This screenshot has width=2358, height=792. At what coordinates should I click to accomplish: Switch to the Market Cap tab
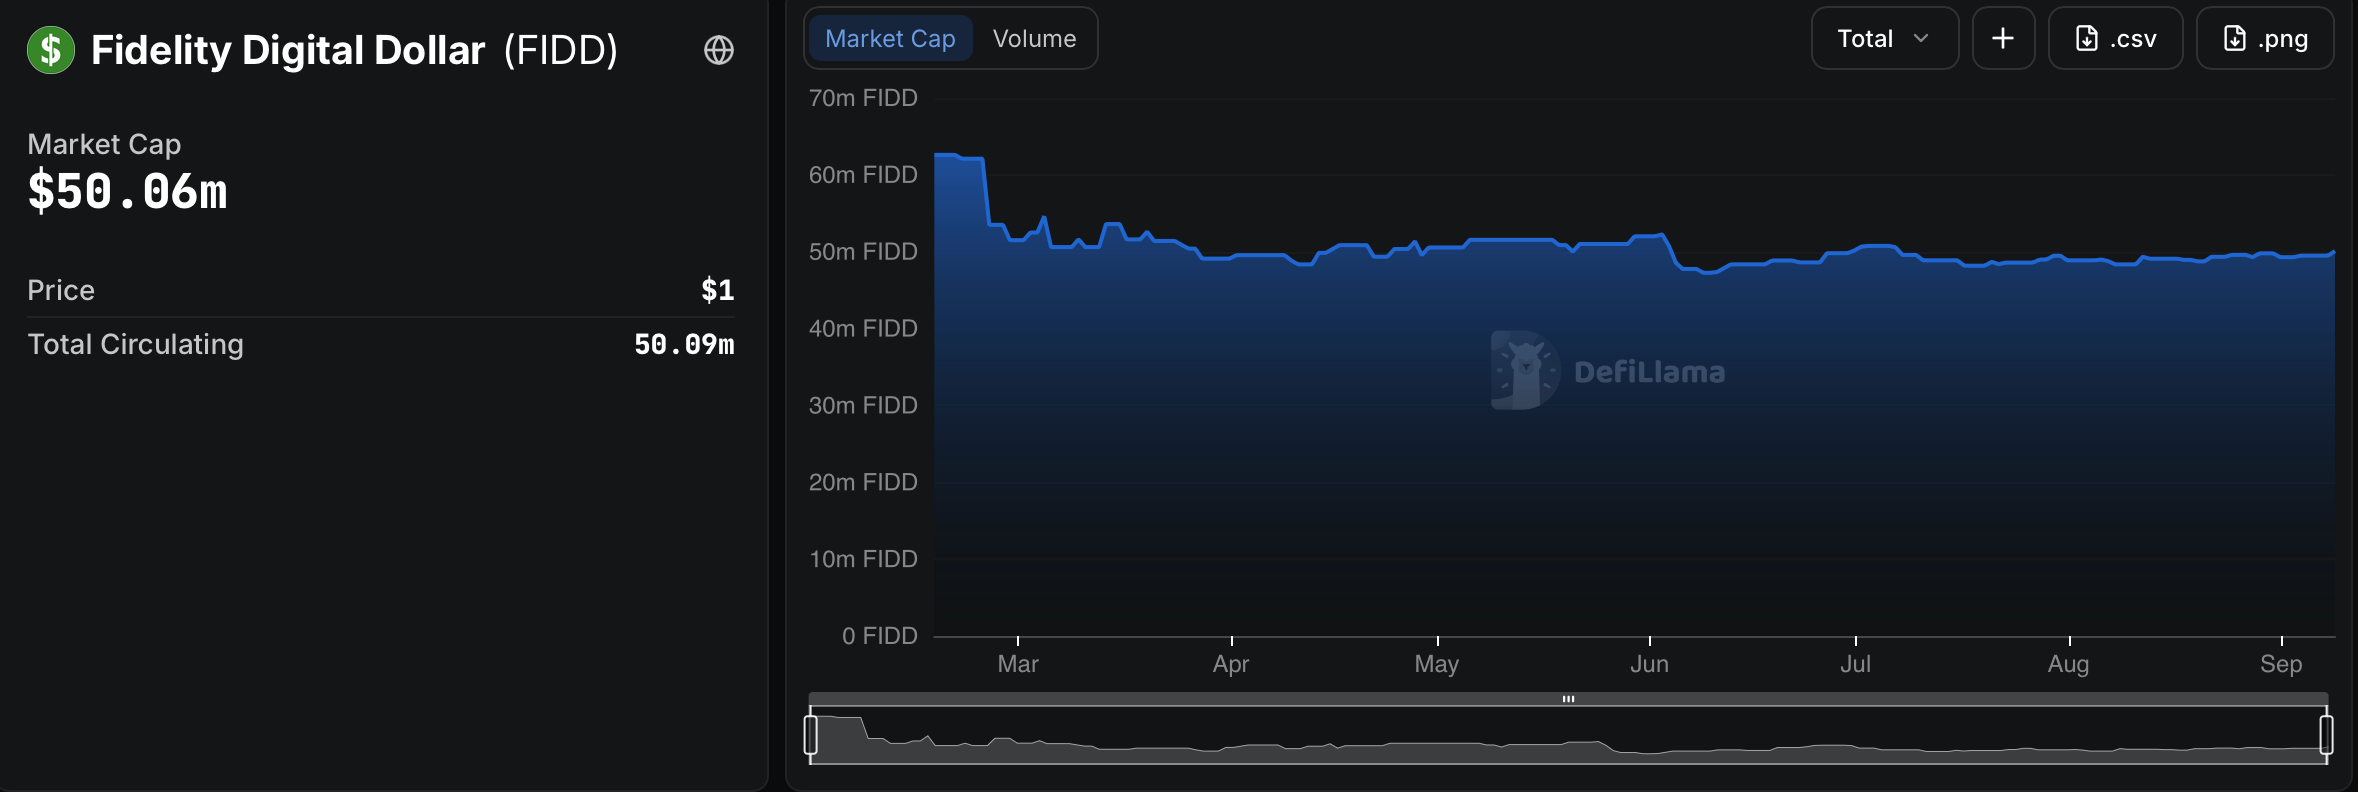(890, 39)
